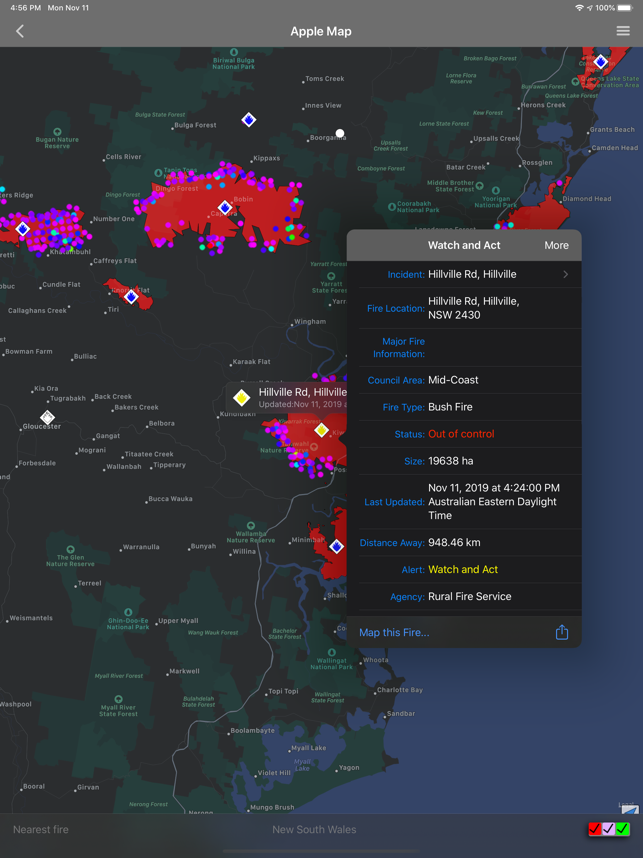643x858 pixels.
Task: Click Upper Myall label on map
Action: [x=178, y=621]
